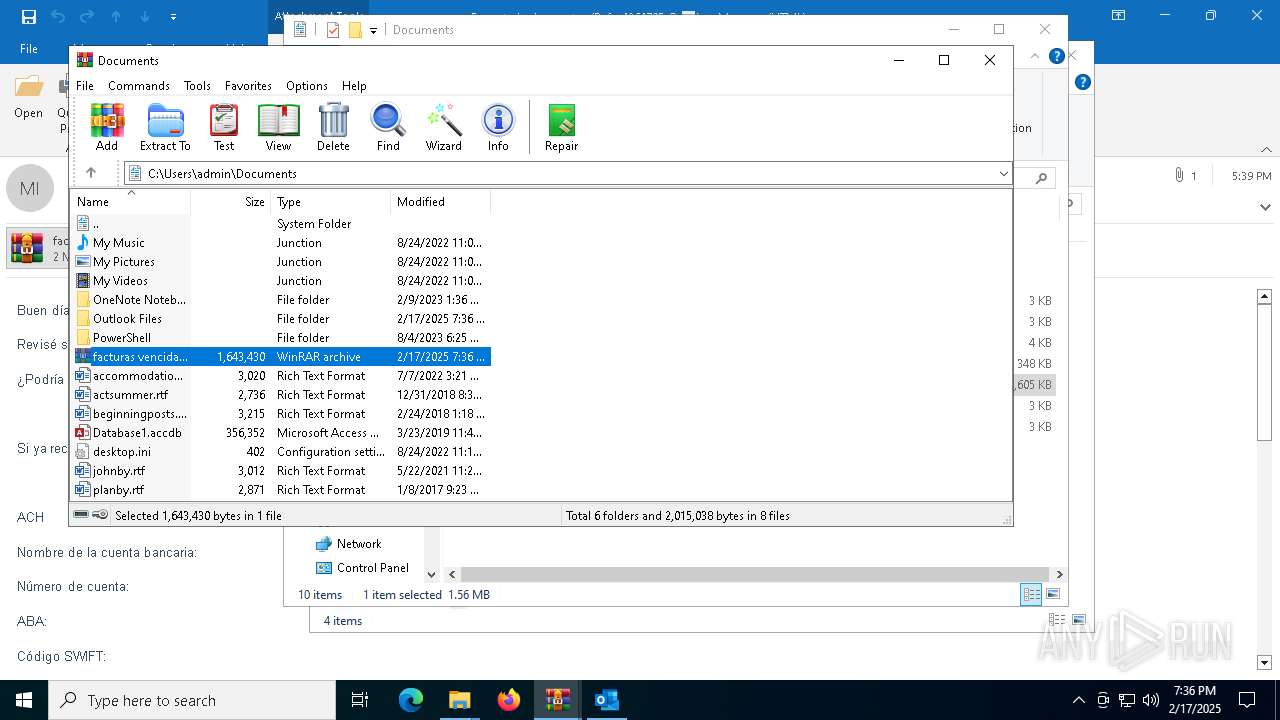Image resolution: width=1280 pixels, height=720 pixels.
Task: Click the Find magnifier icon
Action: point(388,127)
